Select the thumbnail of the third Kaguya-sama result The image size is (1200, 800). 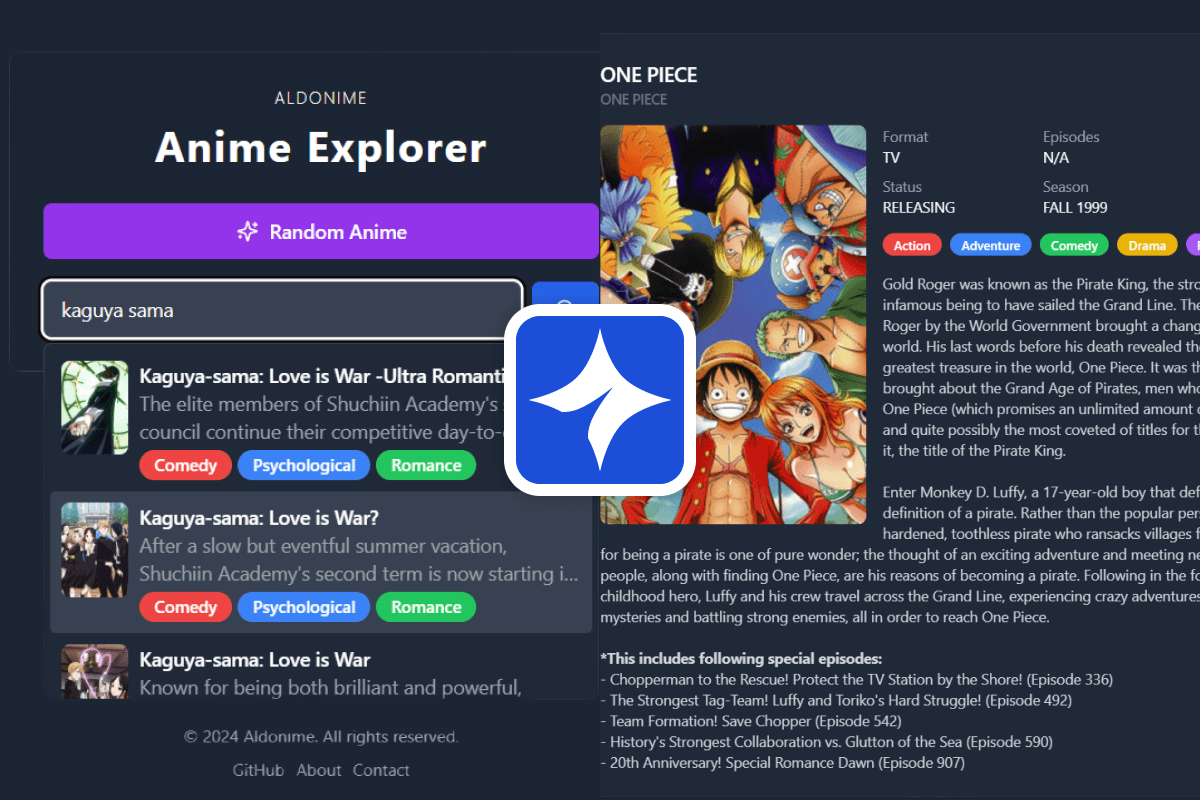[x=94, y=672]
